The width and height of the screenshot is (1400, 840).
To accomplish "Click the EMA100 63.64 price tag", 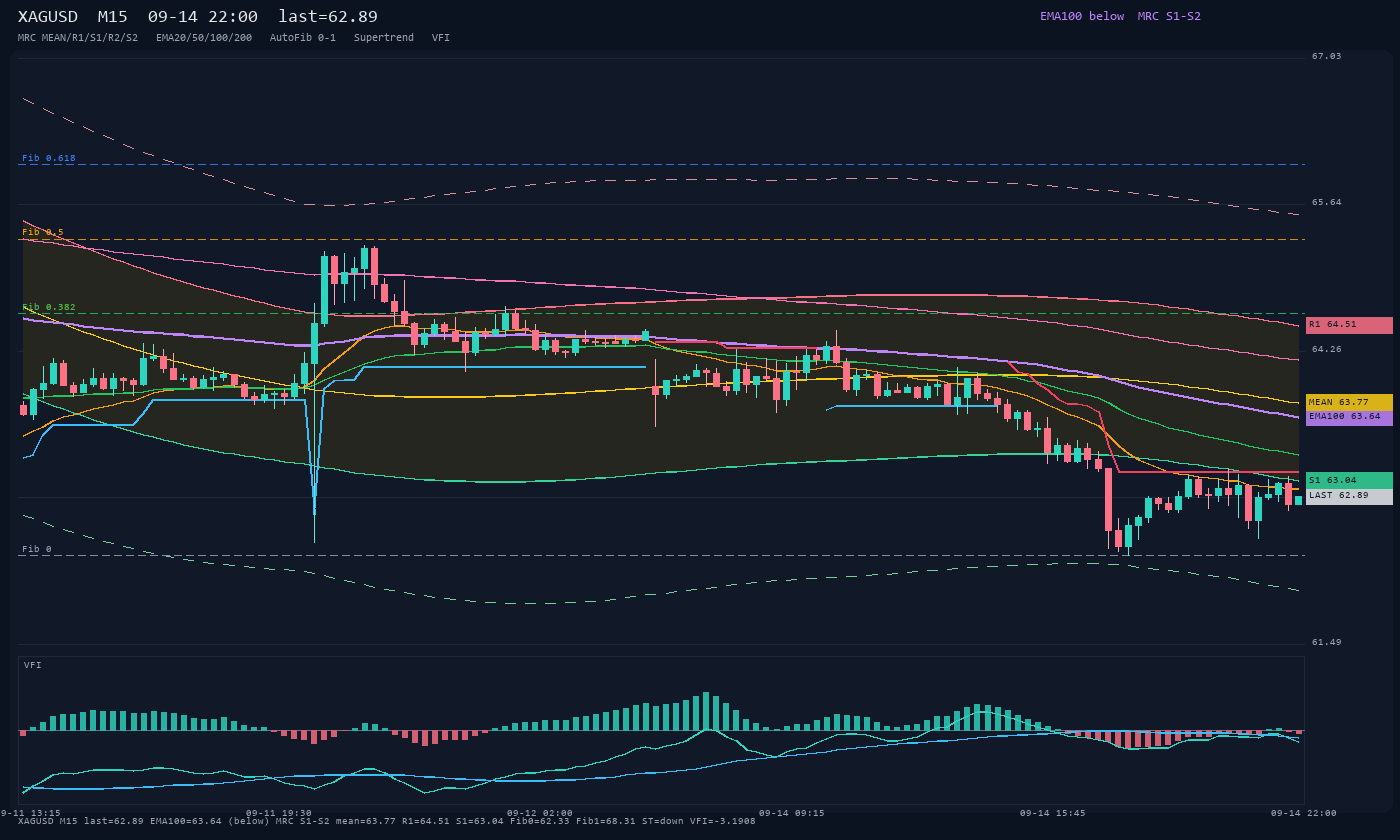I will coord(1349,417).
